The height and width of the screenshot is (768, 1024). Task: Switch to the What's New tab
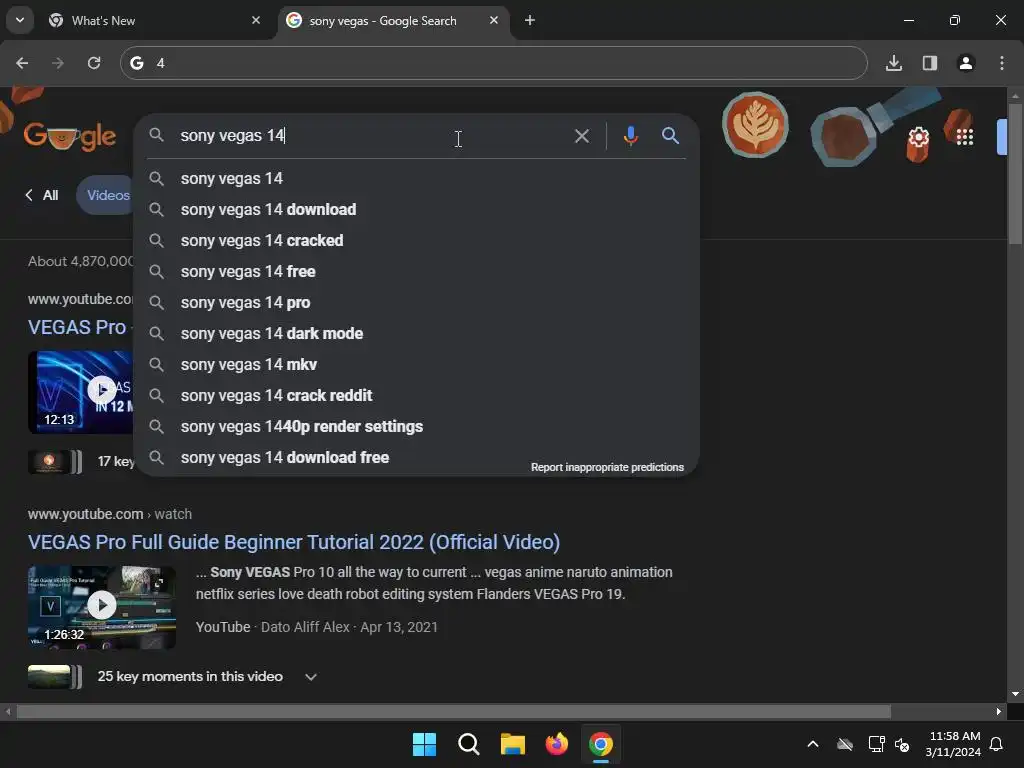coord(155,21)
